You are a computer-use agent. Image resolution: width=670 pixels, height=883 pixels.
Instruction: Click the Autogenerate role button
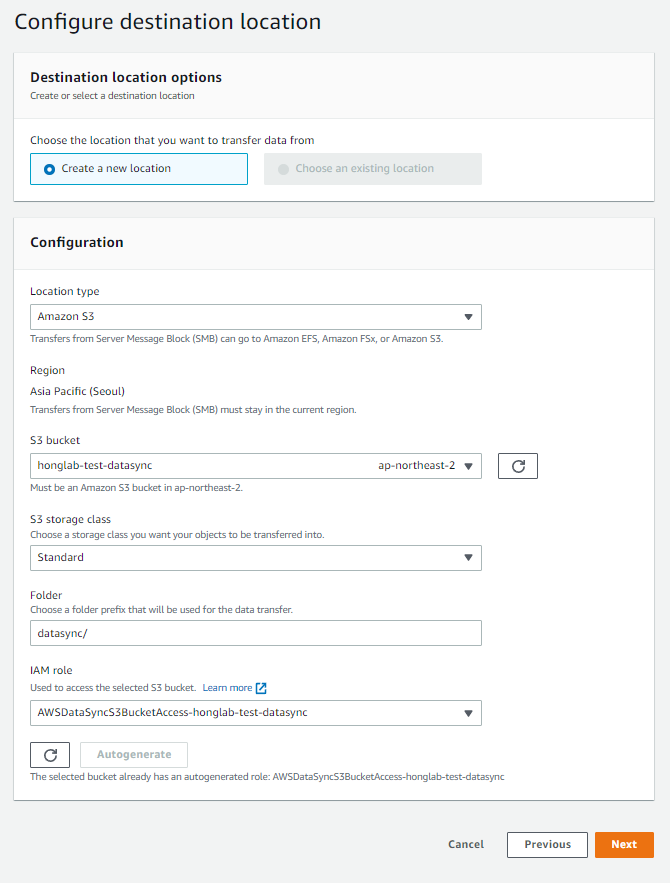tap(134, 755)
